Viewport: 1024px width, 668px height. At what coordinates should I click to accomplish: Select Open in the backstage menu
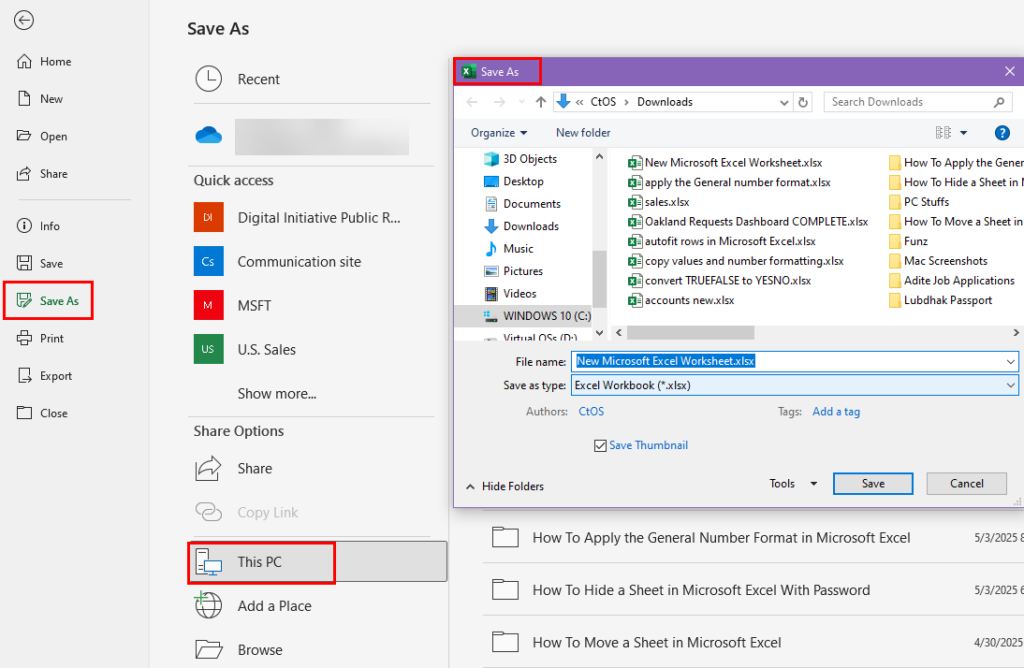pyautogui.click(x=42, y=136)
